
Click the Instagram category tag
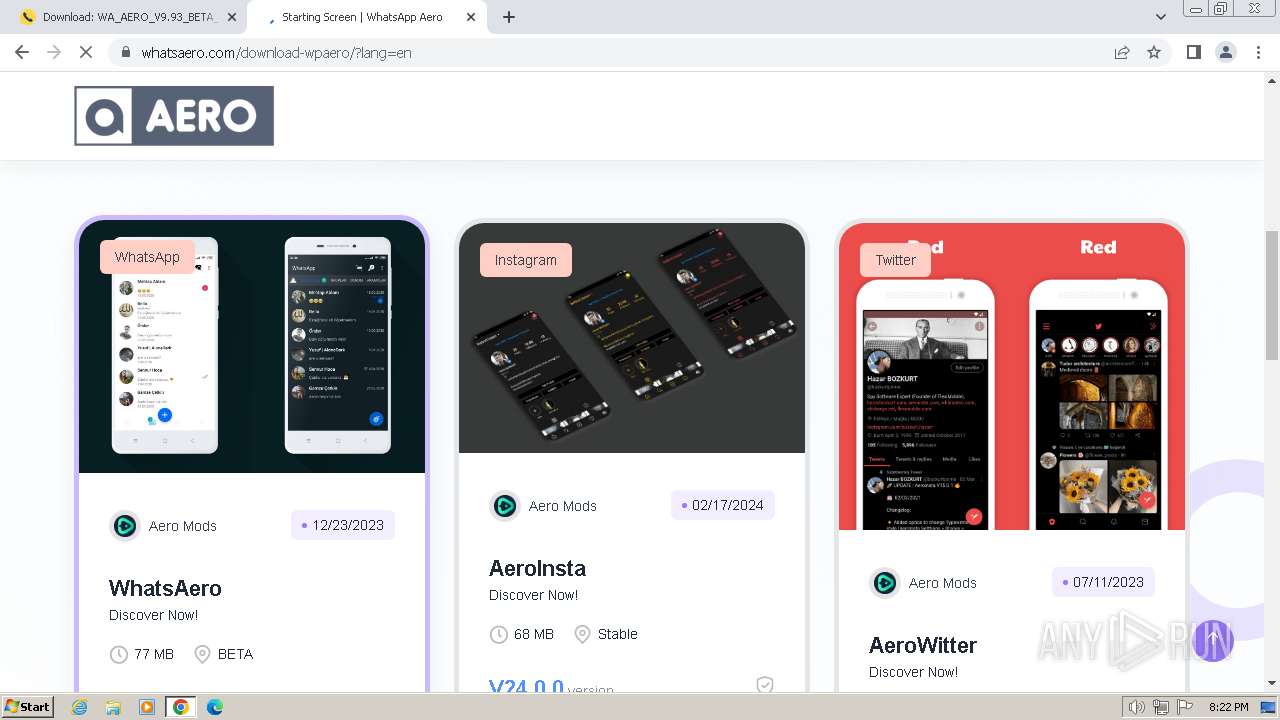click(525, 260)
